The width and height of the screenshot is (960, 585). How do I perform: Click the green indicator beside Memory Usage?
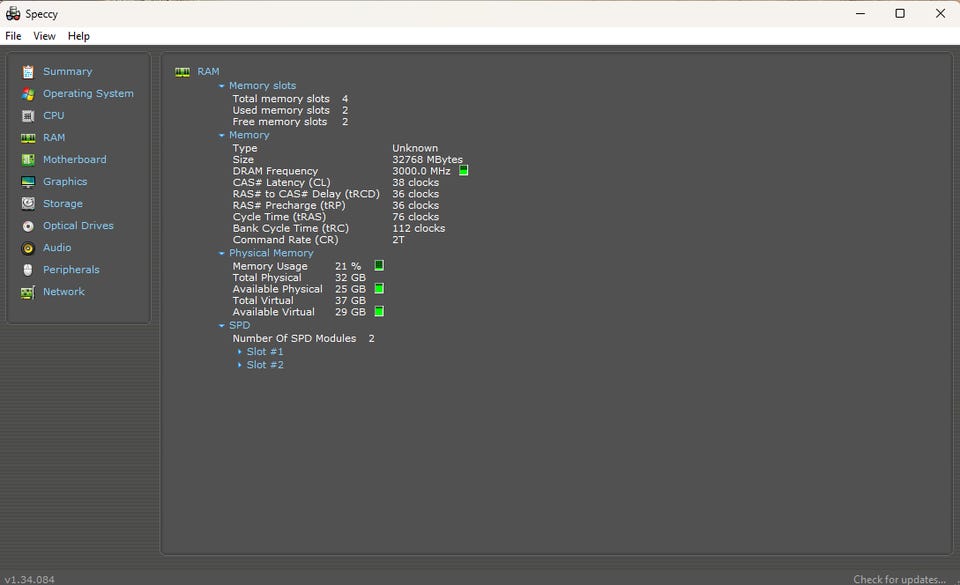[379, 266]
